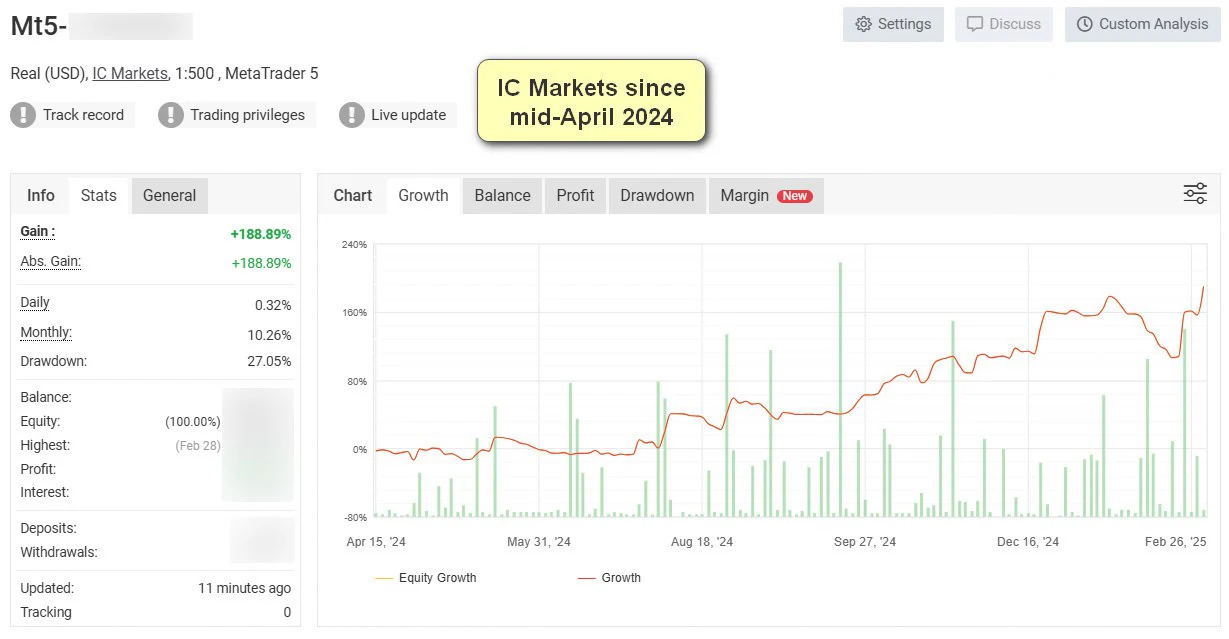Click the Gain label
This screenshot has width=1229, height=639.
click(x=37, y=231)
